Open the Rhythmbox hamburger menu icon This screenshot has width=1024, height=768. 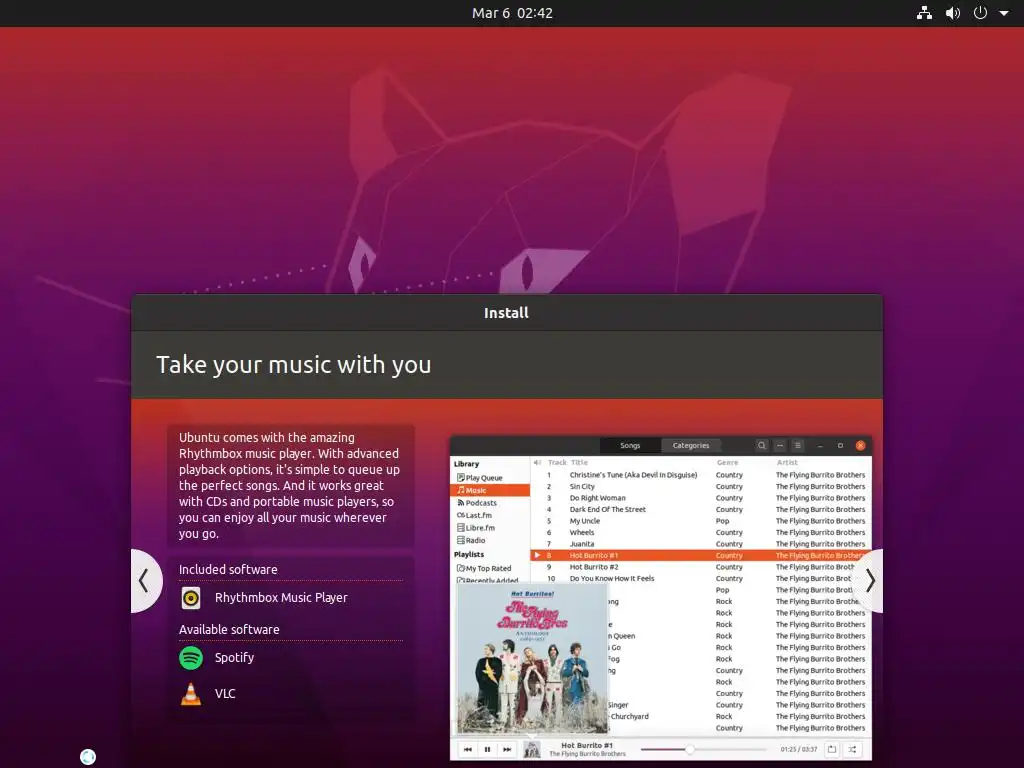point(797,445)
